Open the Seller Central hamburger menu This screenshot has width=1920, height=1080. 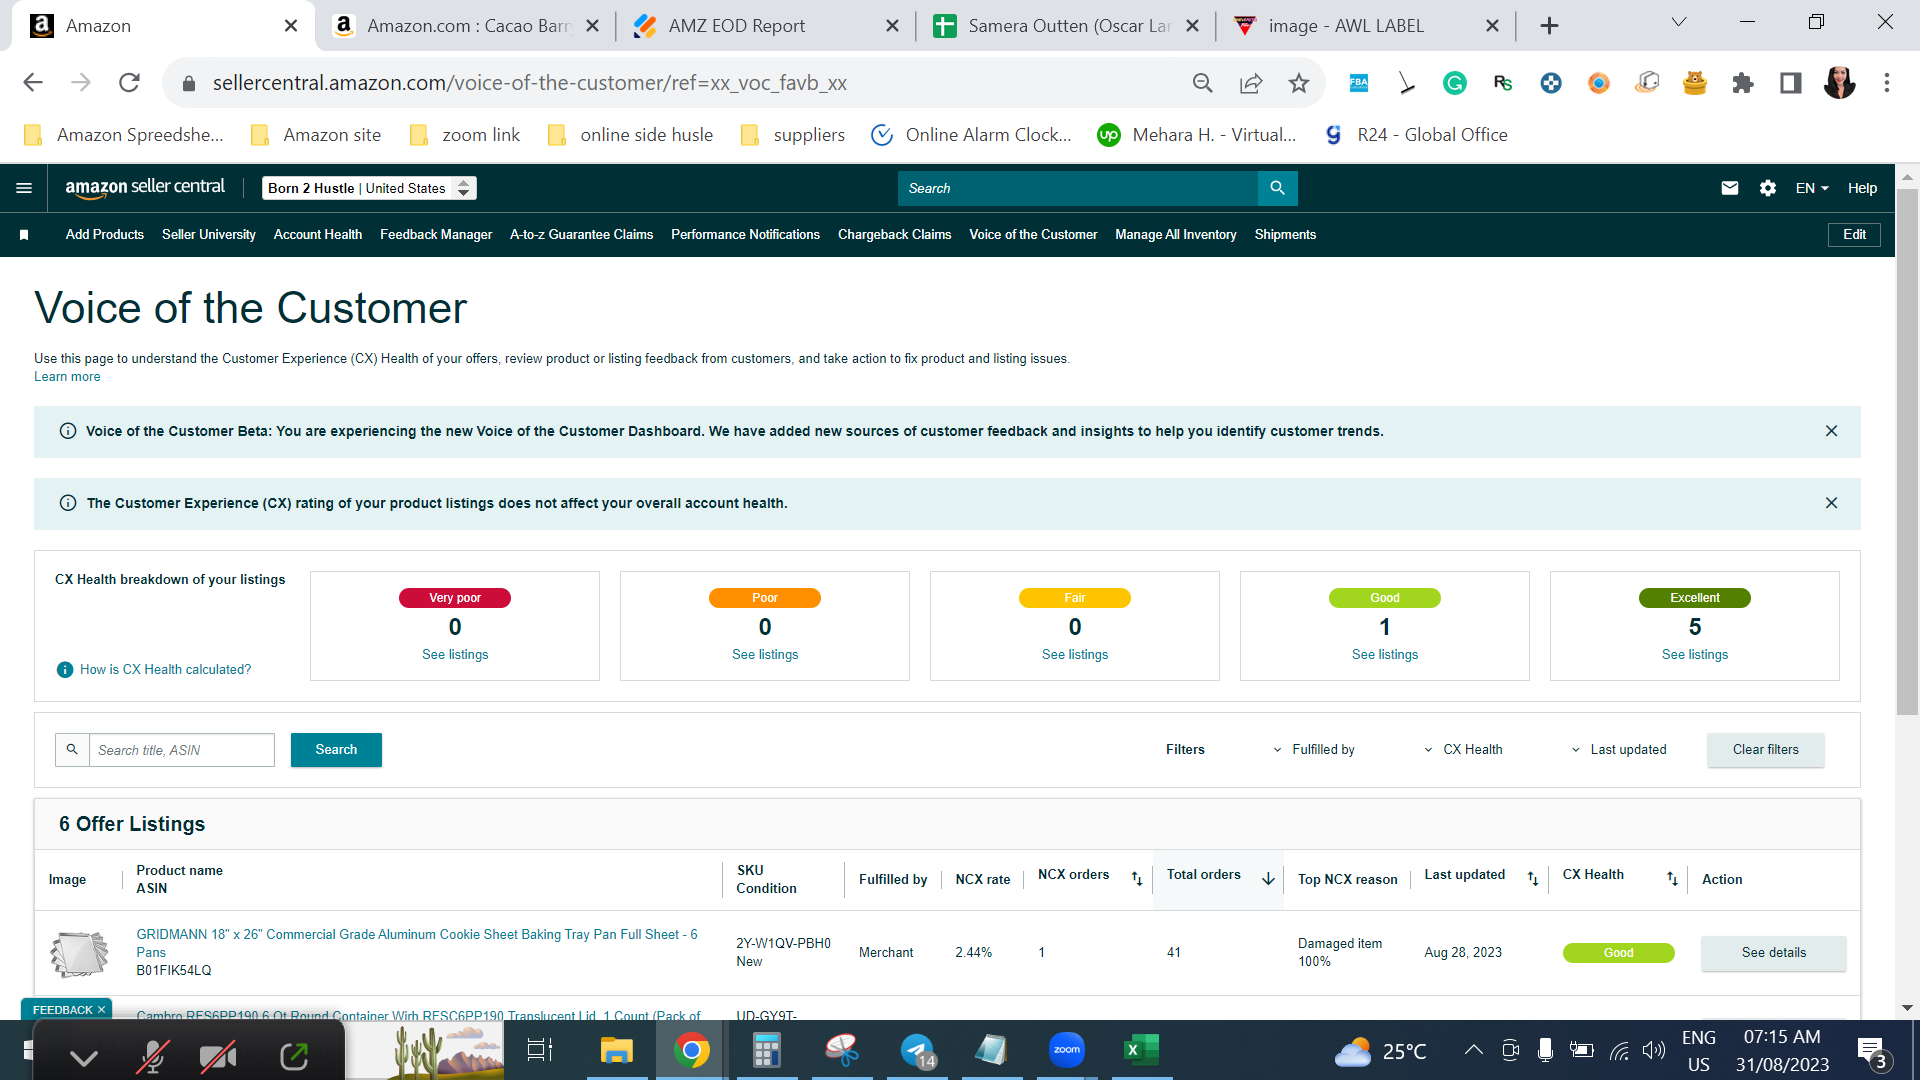pos(24,188)
